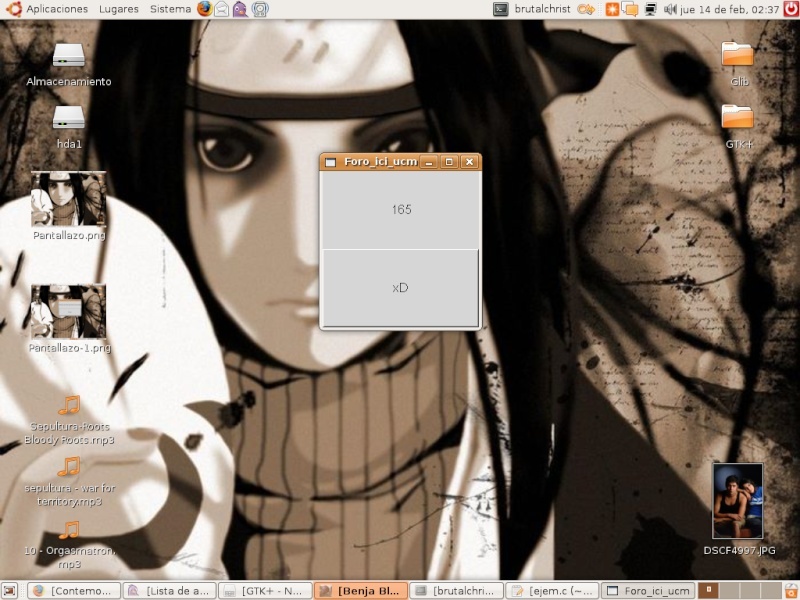The width and height of the screenshot is (800, 600).
Task: Click the show desktop icon in bottom panel
Action: [11, 590]
